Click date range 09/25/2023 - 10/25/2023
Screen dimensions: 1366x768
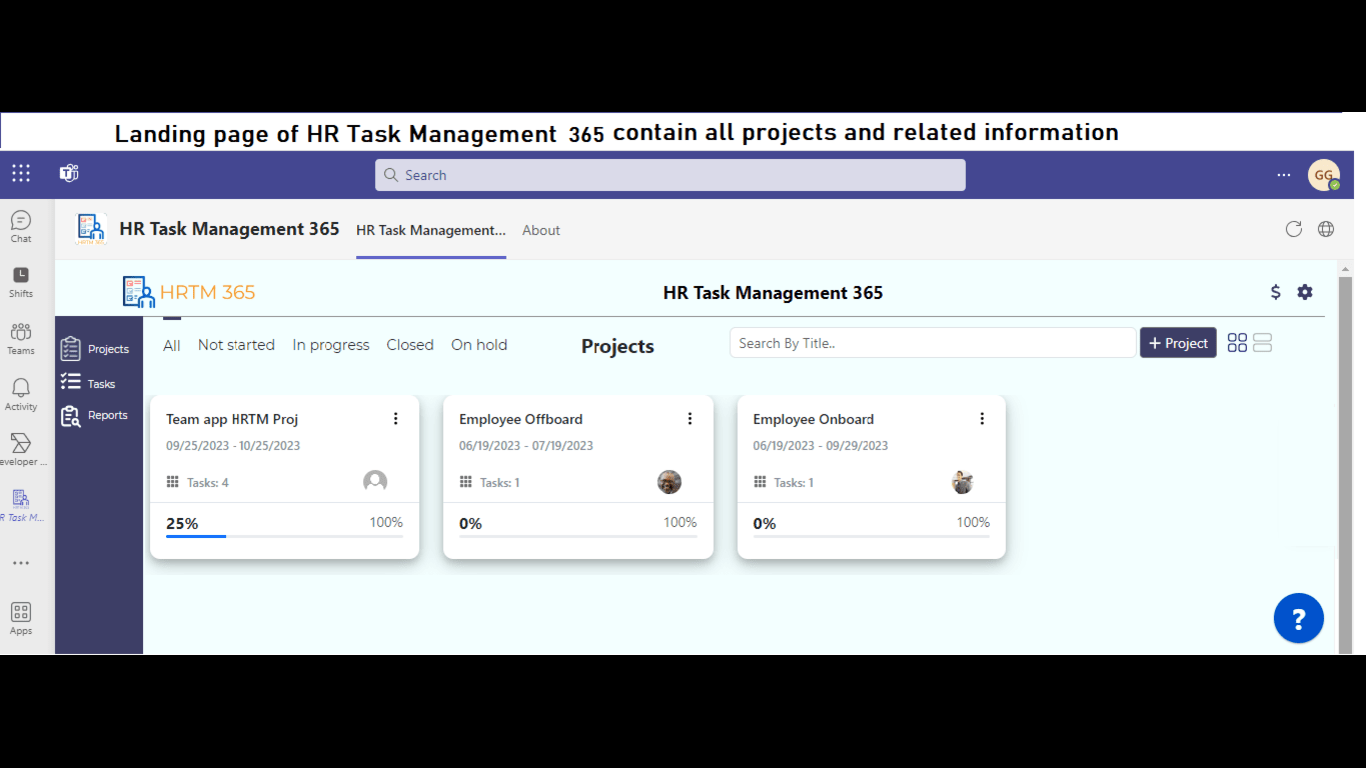tap(233, 446)
